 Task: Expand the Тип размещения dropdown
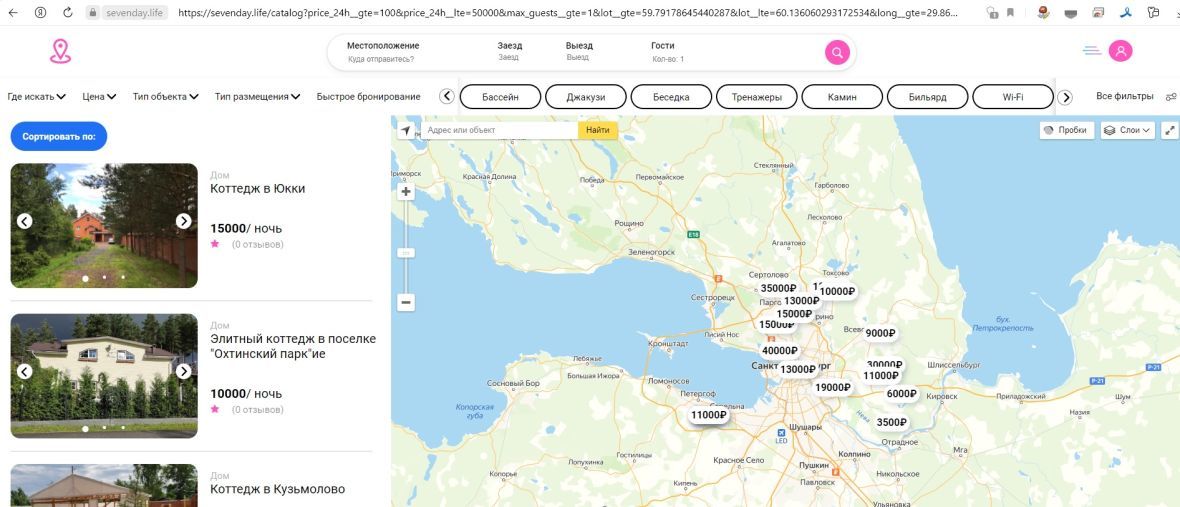pos(257,96)
